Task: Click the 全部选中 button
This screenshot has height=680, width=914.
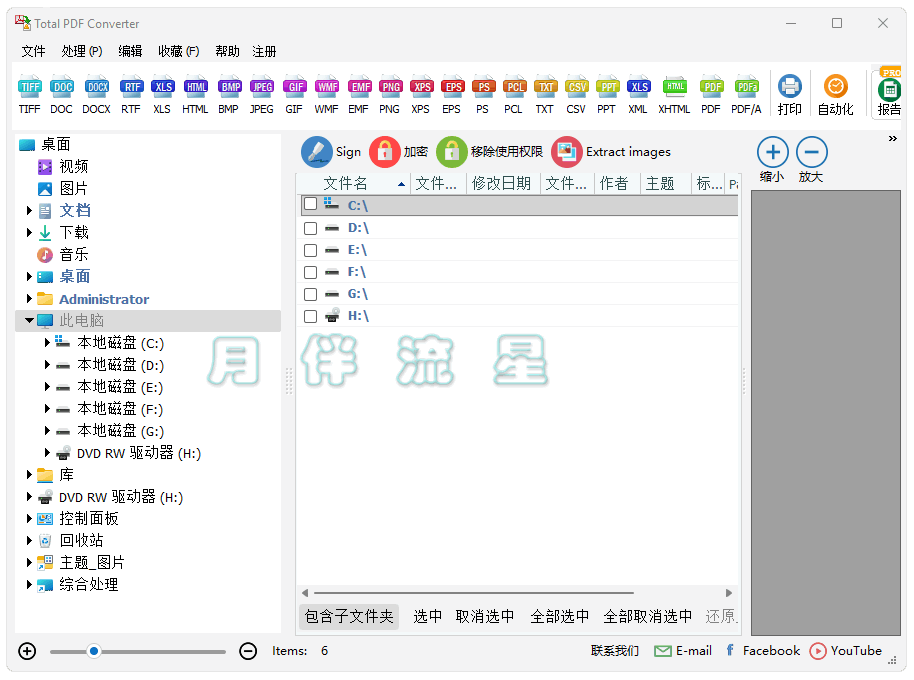Action: pos(560,616)
